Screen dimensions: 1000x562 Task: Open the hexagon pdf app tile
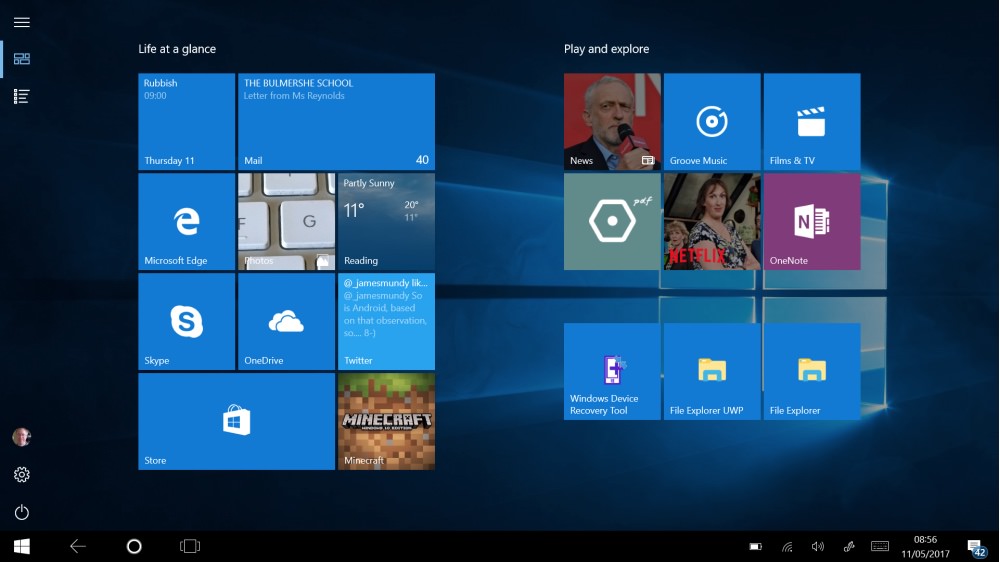pyautogui.click(x=612, y=221)
